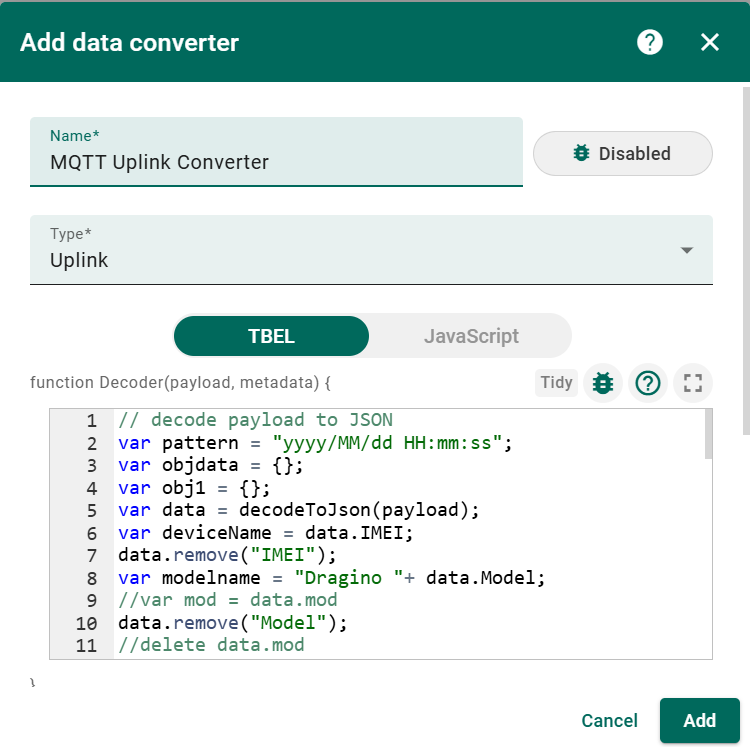Click line 11 //delete data.mod comment
The width and height of the screenshot is (750, 747).
click(x=211, y=645)
